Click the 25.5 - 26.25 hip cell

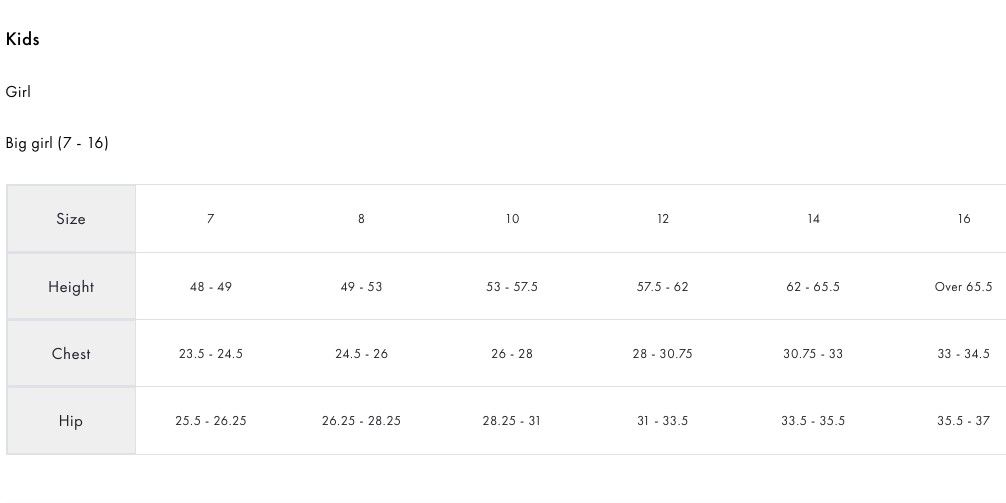(210, 421)
